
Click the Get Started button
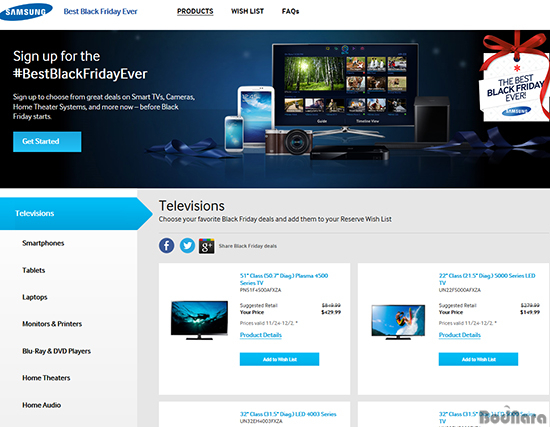click(47, 141)
